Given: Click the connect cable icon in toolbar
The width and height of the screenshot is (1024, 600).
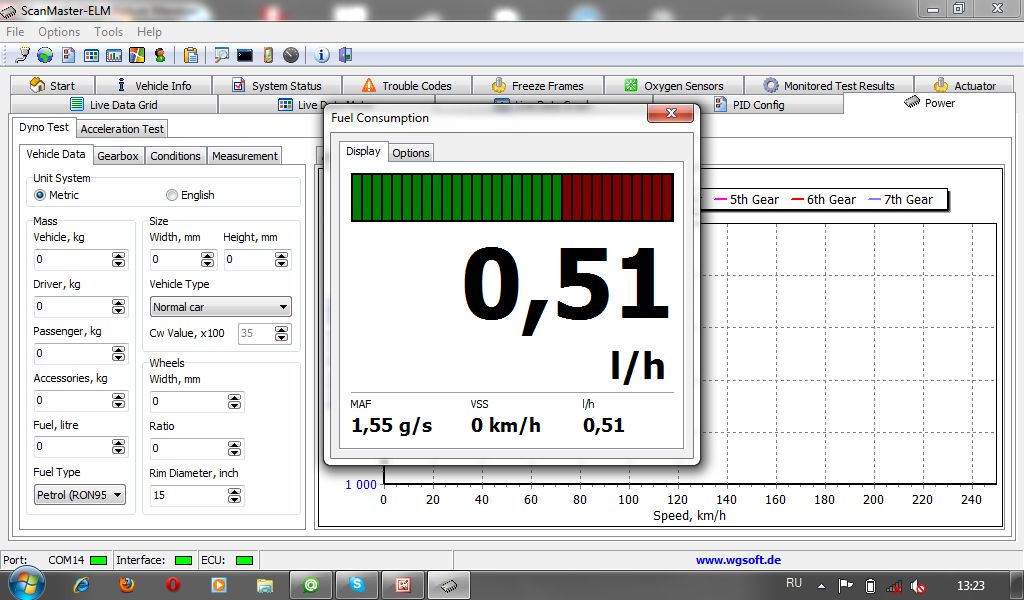Looking at the screenshot, I should 21,55.
